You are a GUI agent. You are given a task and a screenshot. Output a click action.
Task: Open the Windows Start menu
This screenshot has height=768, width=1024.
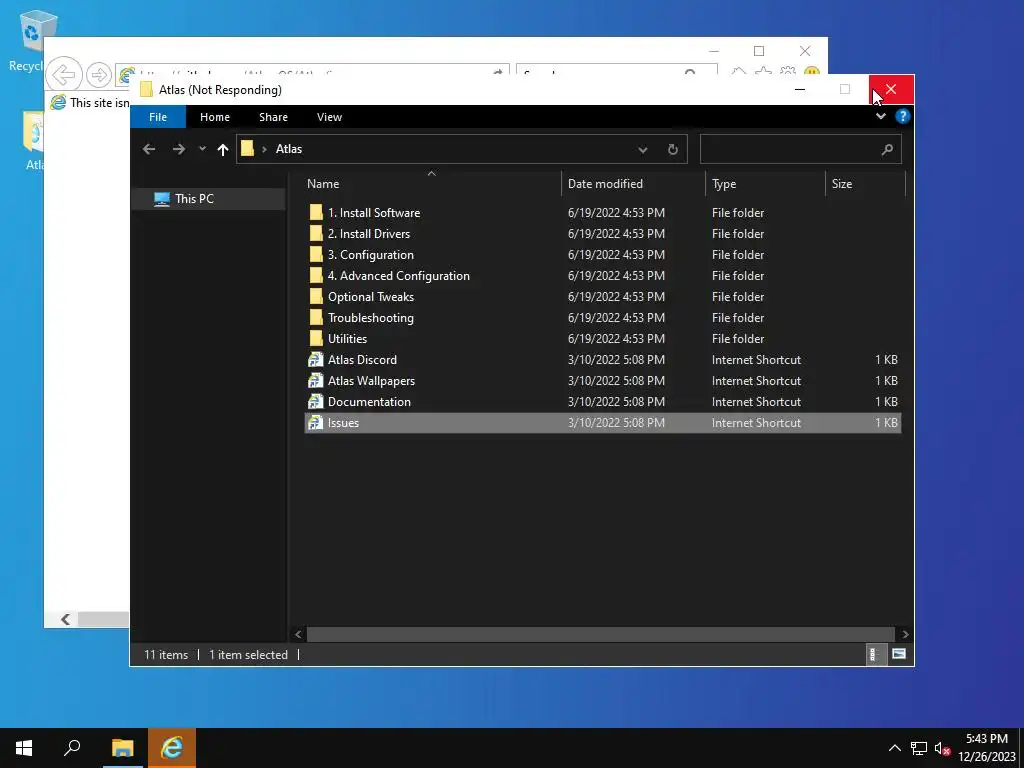(24, 748)
